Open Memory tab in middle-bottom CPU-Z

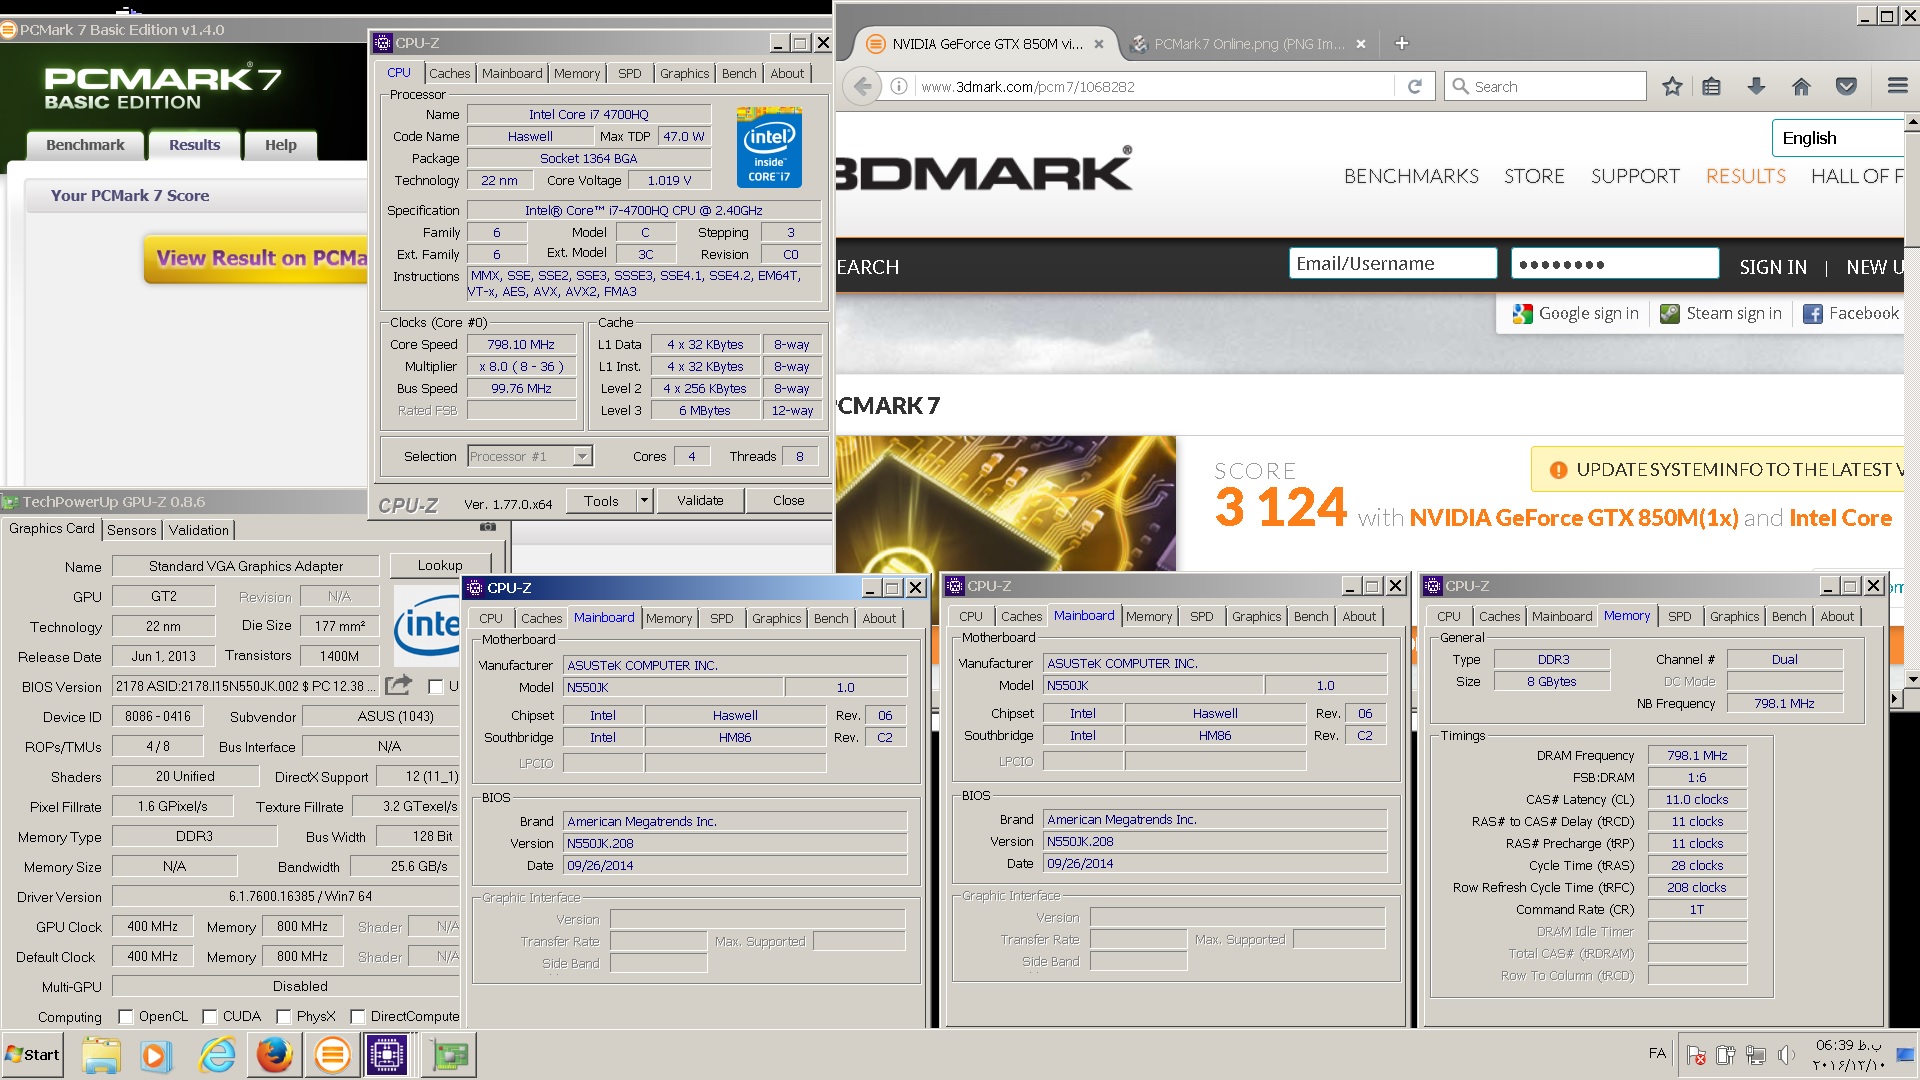1148,616
